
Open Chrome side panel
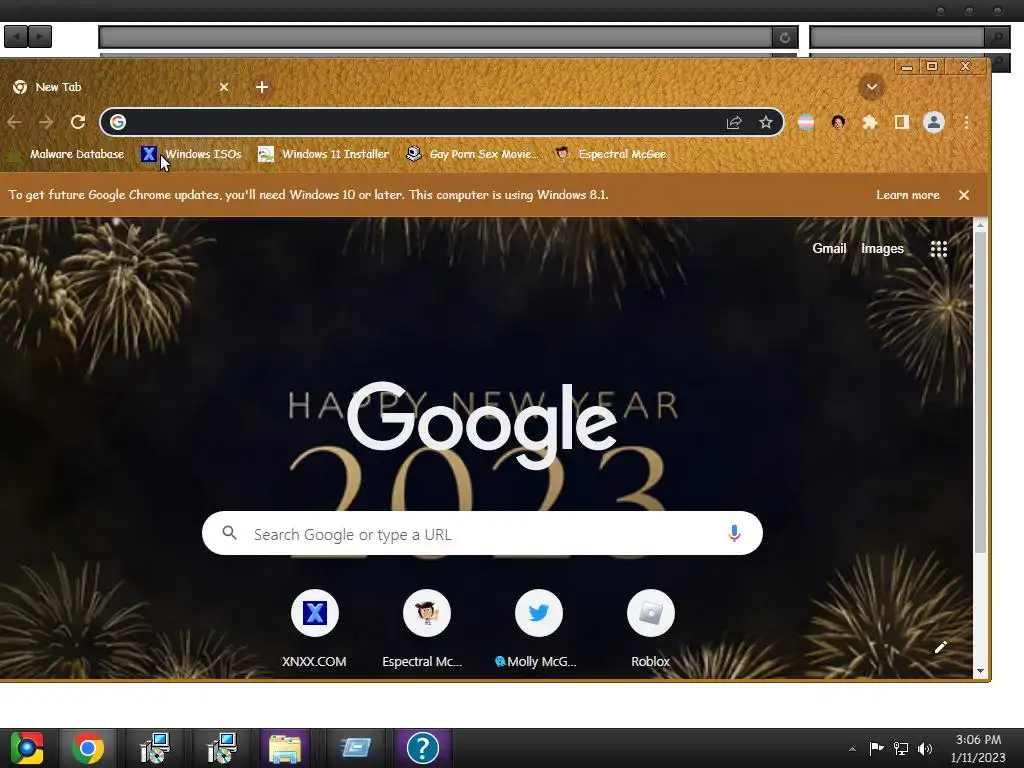pos(901,122)
